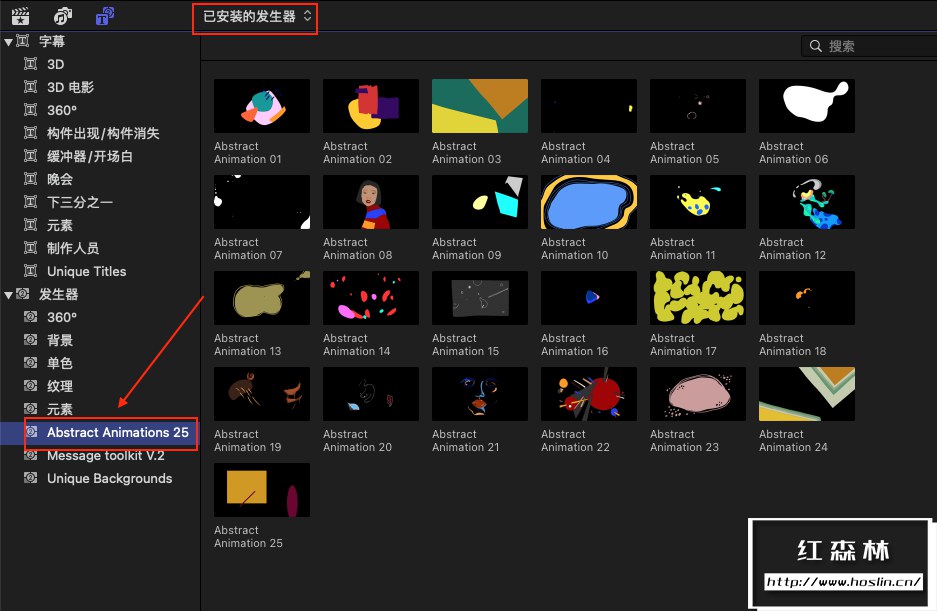Select the 制作人员 category

[100, 248]
